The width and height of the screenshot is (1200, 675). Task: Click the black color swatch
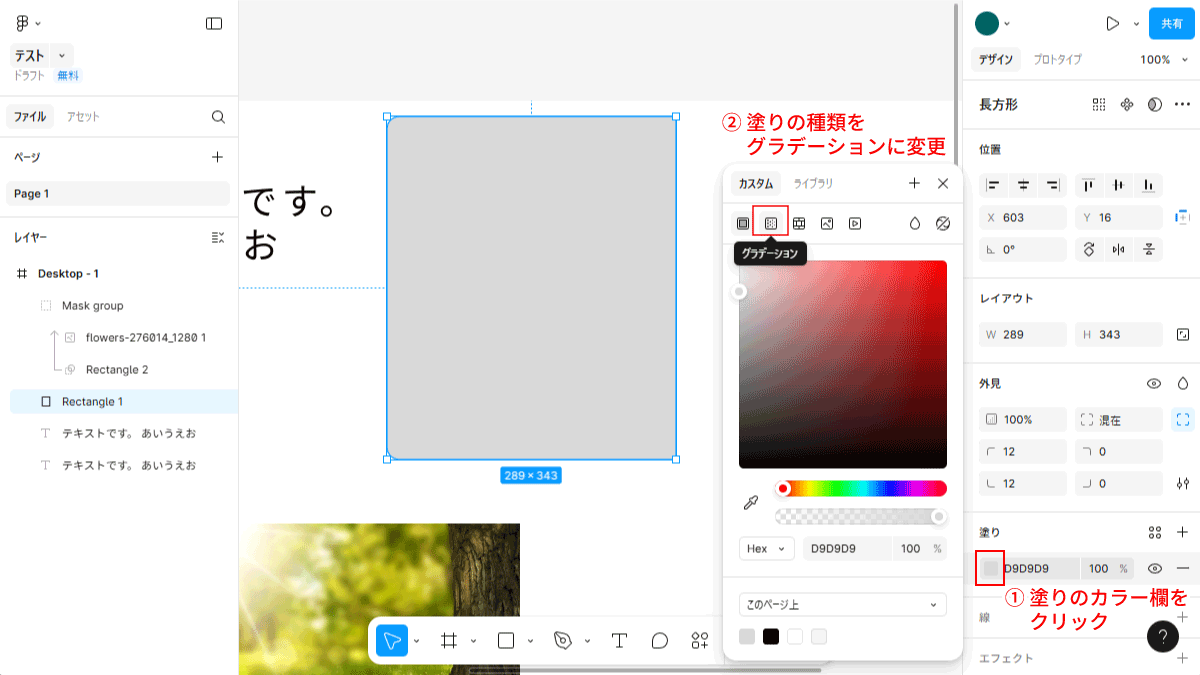point(771,636)
